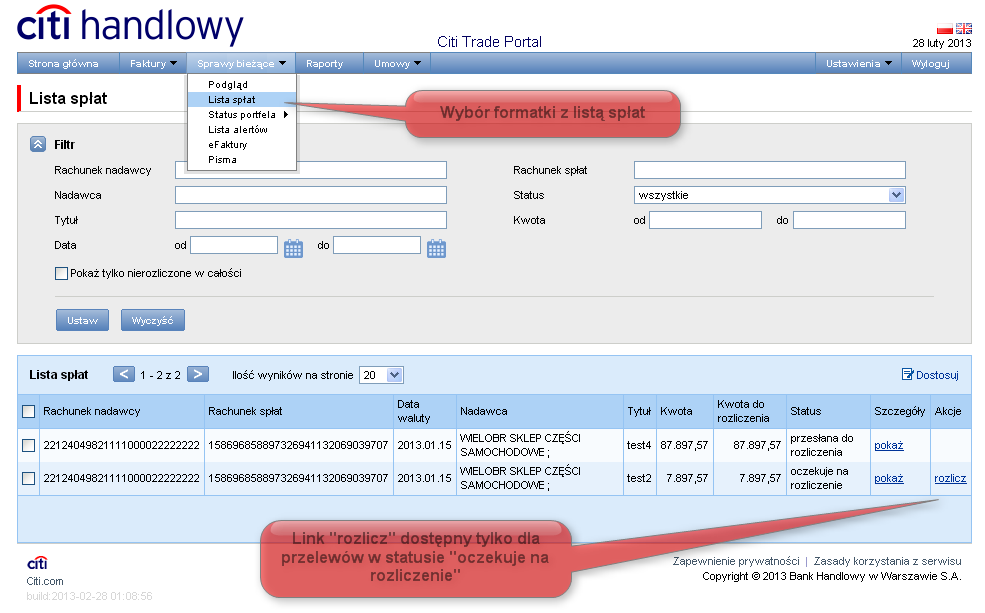Click the 'Data waluty' column header

[x=425, y=411]
